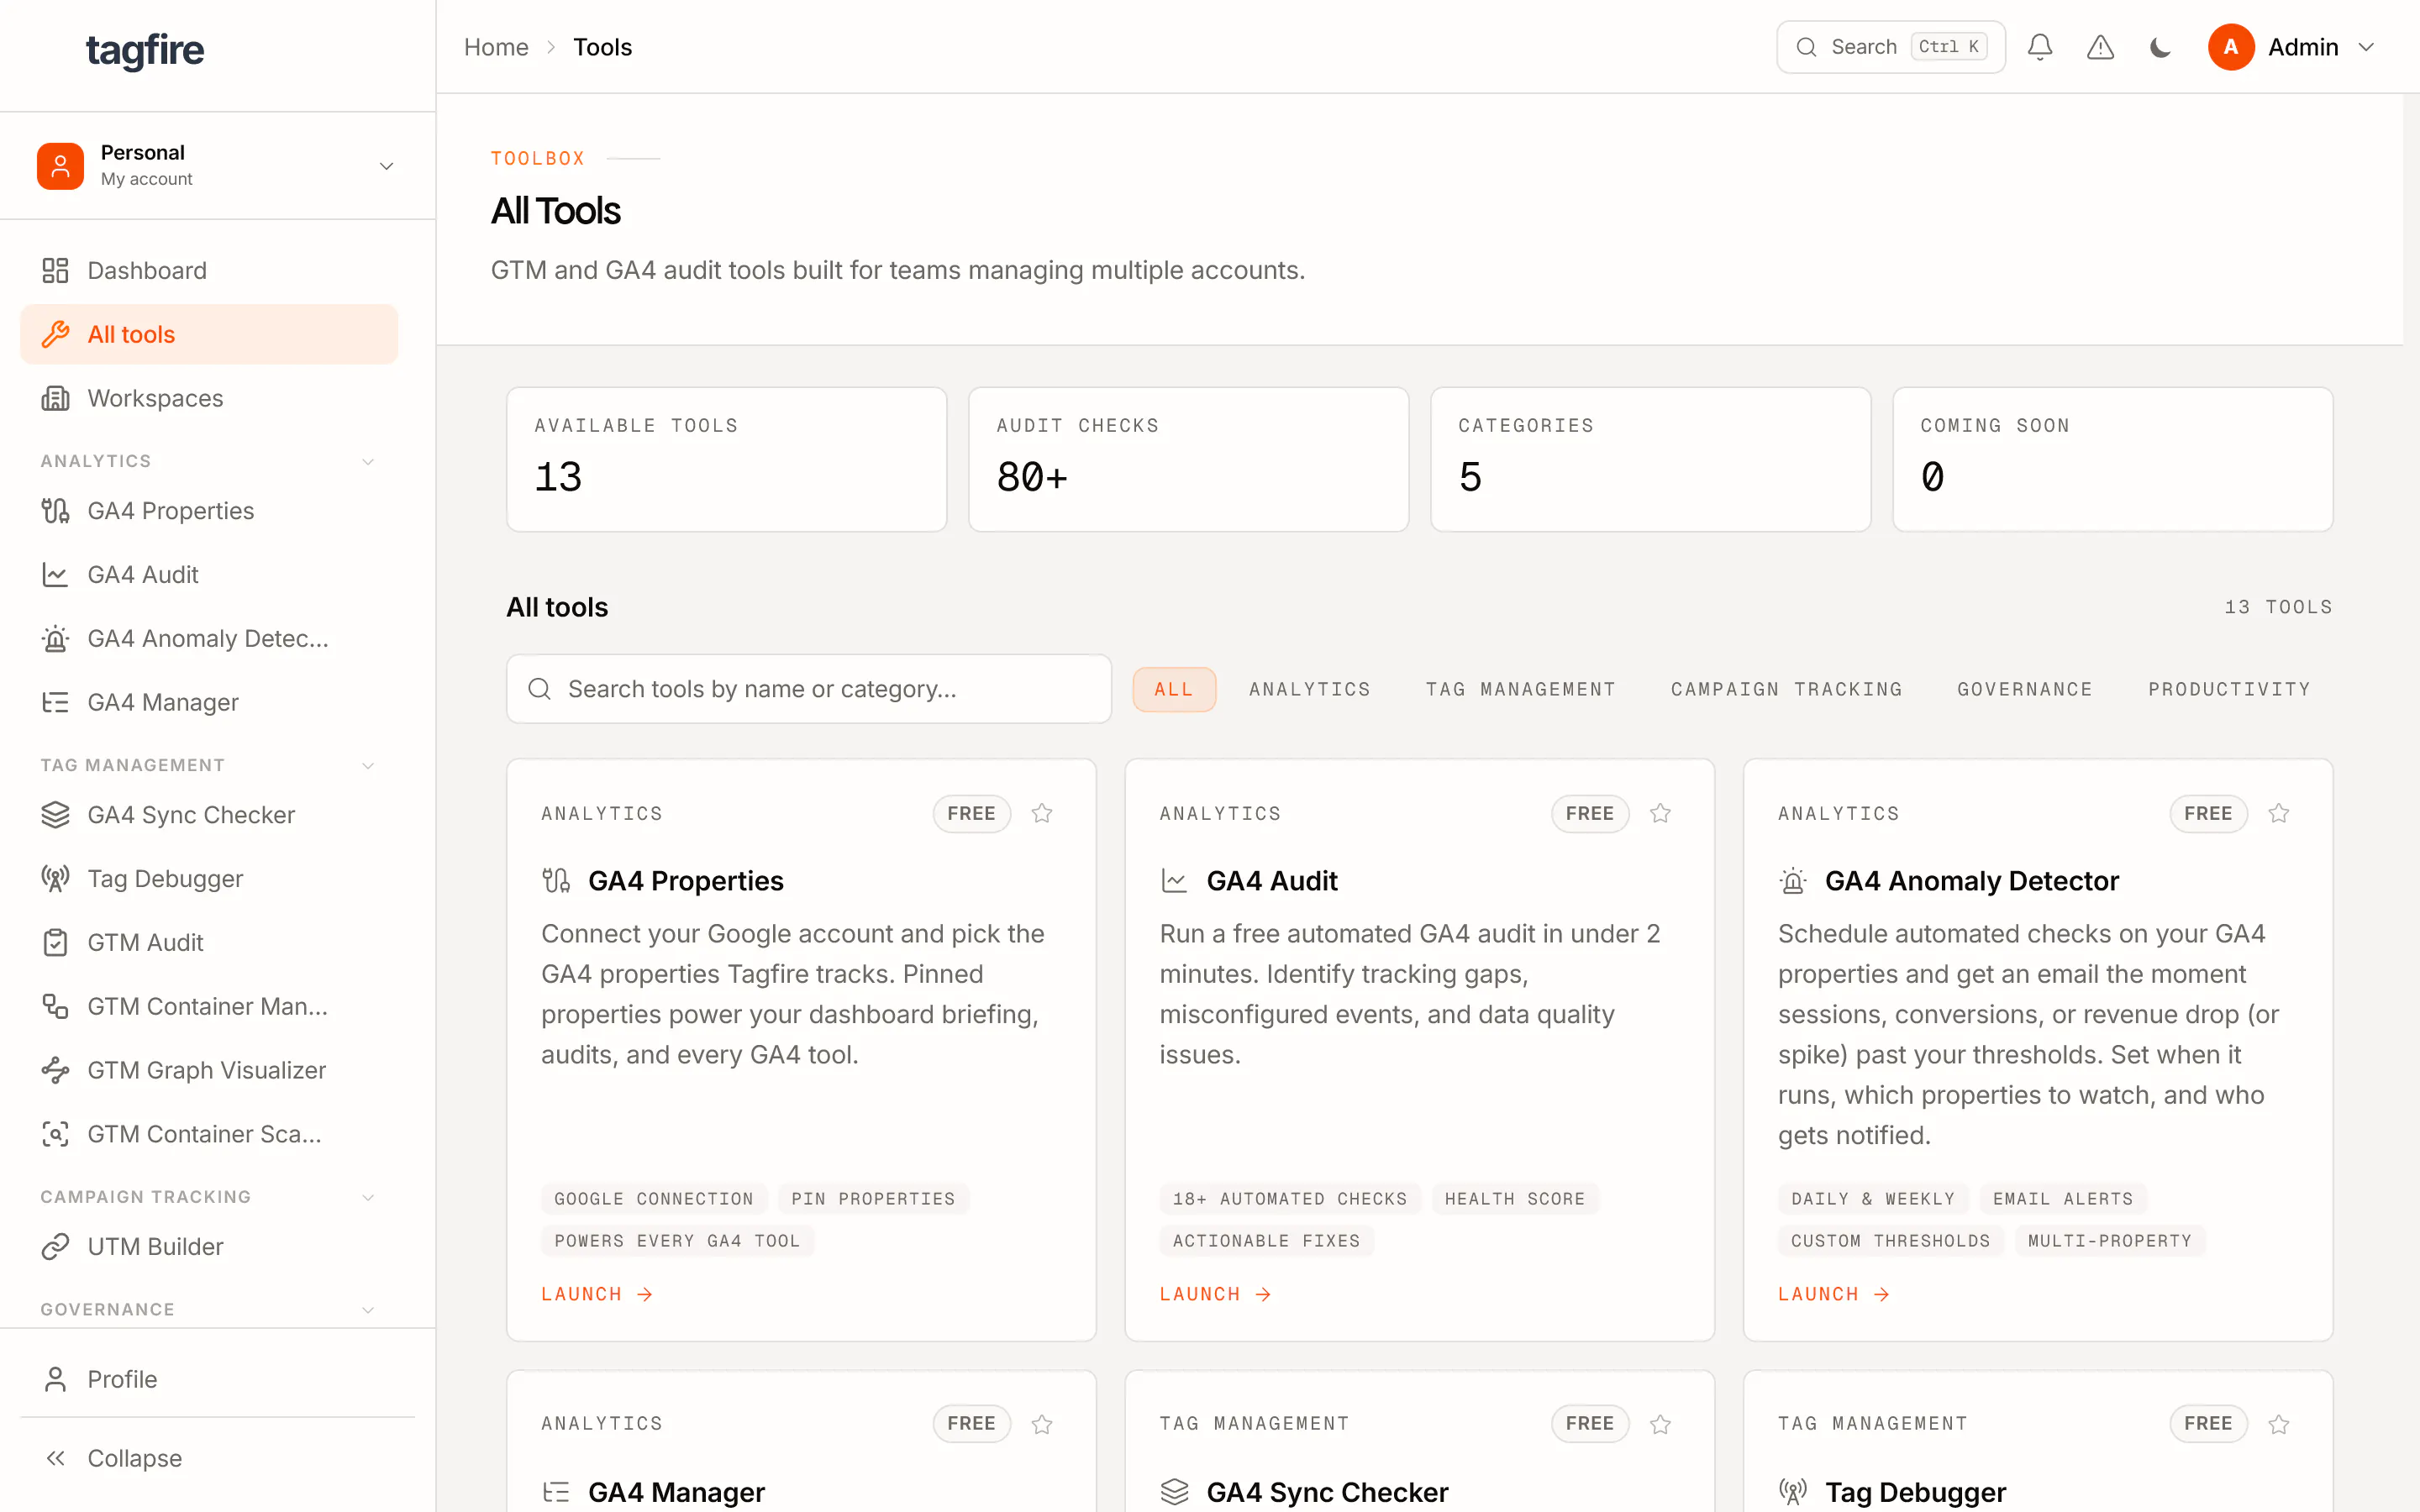Filter tools by Campaign Tracking category

point(1787,689)
